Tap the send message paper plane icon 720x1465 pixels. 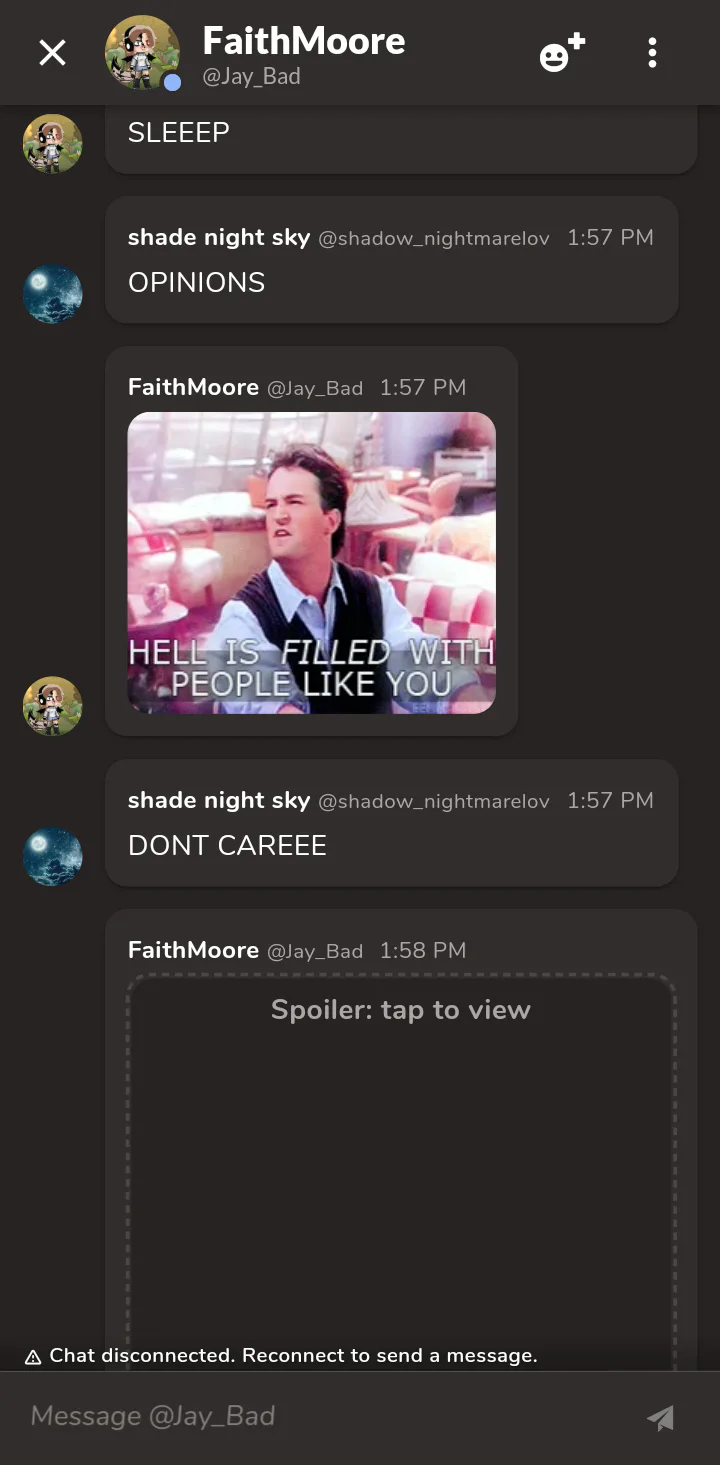pyautogui.click(x=660, y=1417)
